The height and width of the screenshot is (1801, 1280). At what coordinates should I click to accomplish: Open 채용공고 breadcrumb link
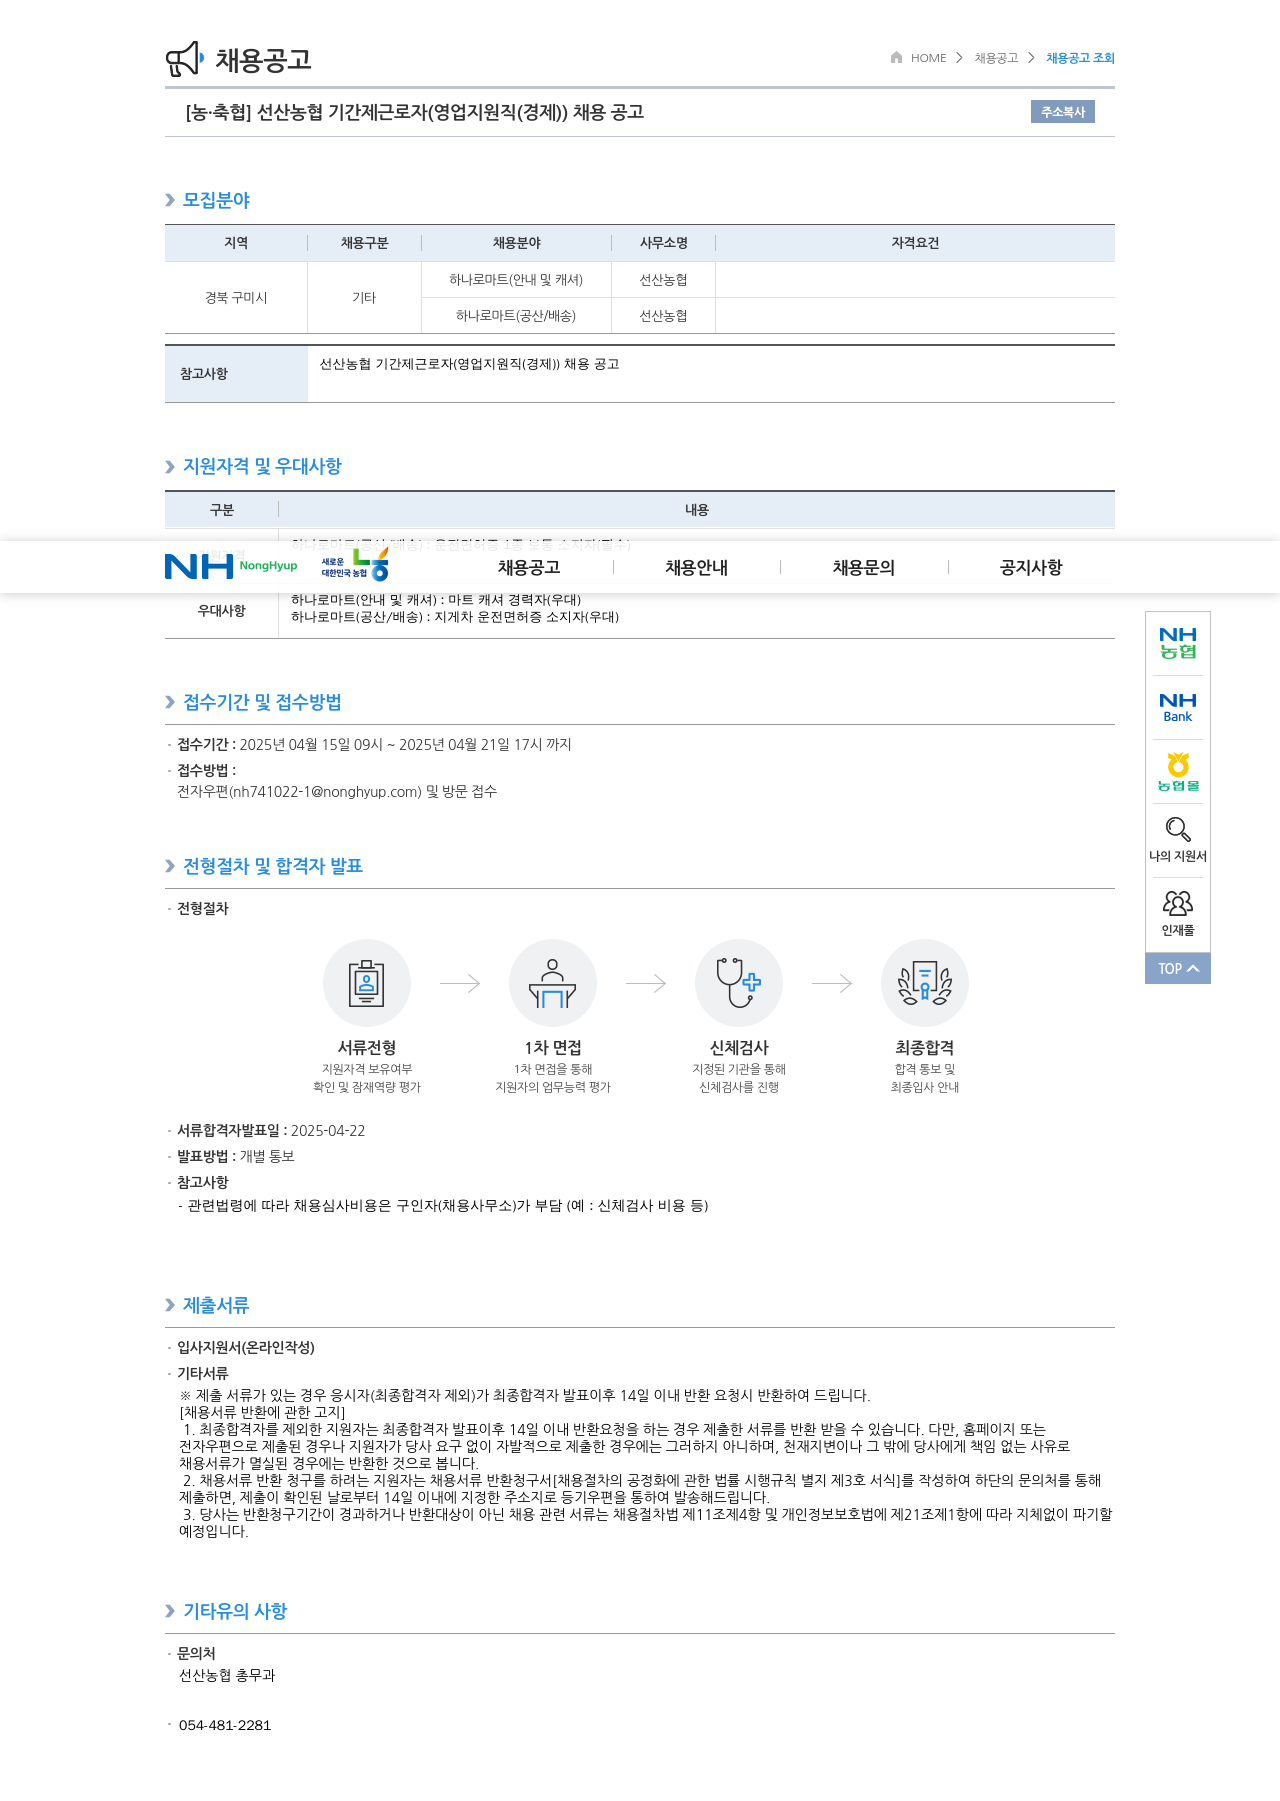point(996,58)
